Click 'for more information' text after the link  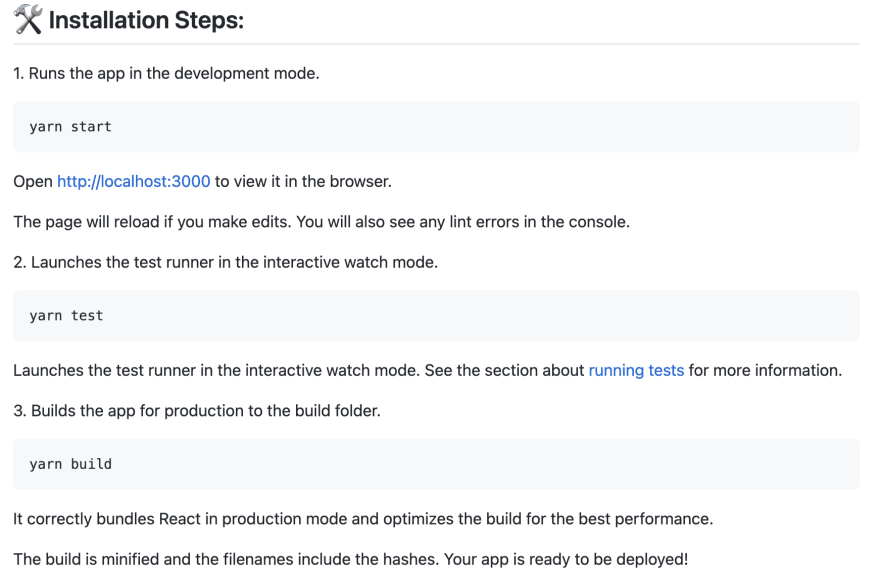[x=765, y=370]
